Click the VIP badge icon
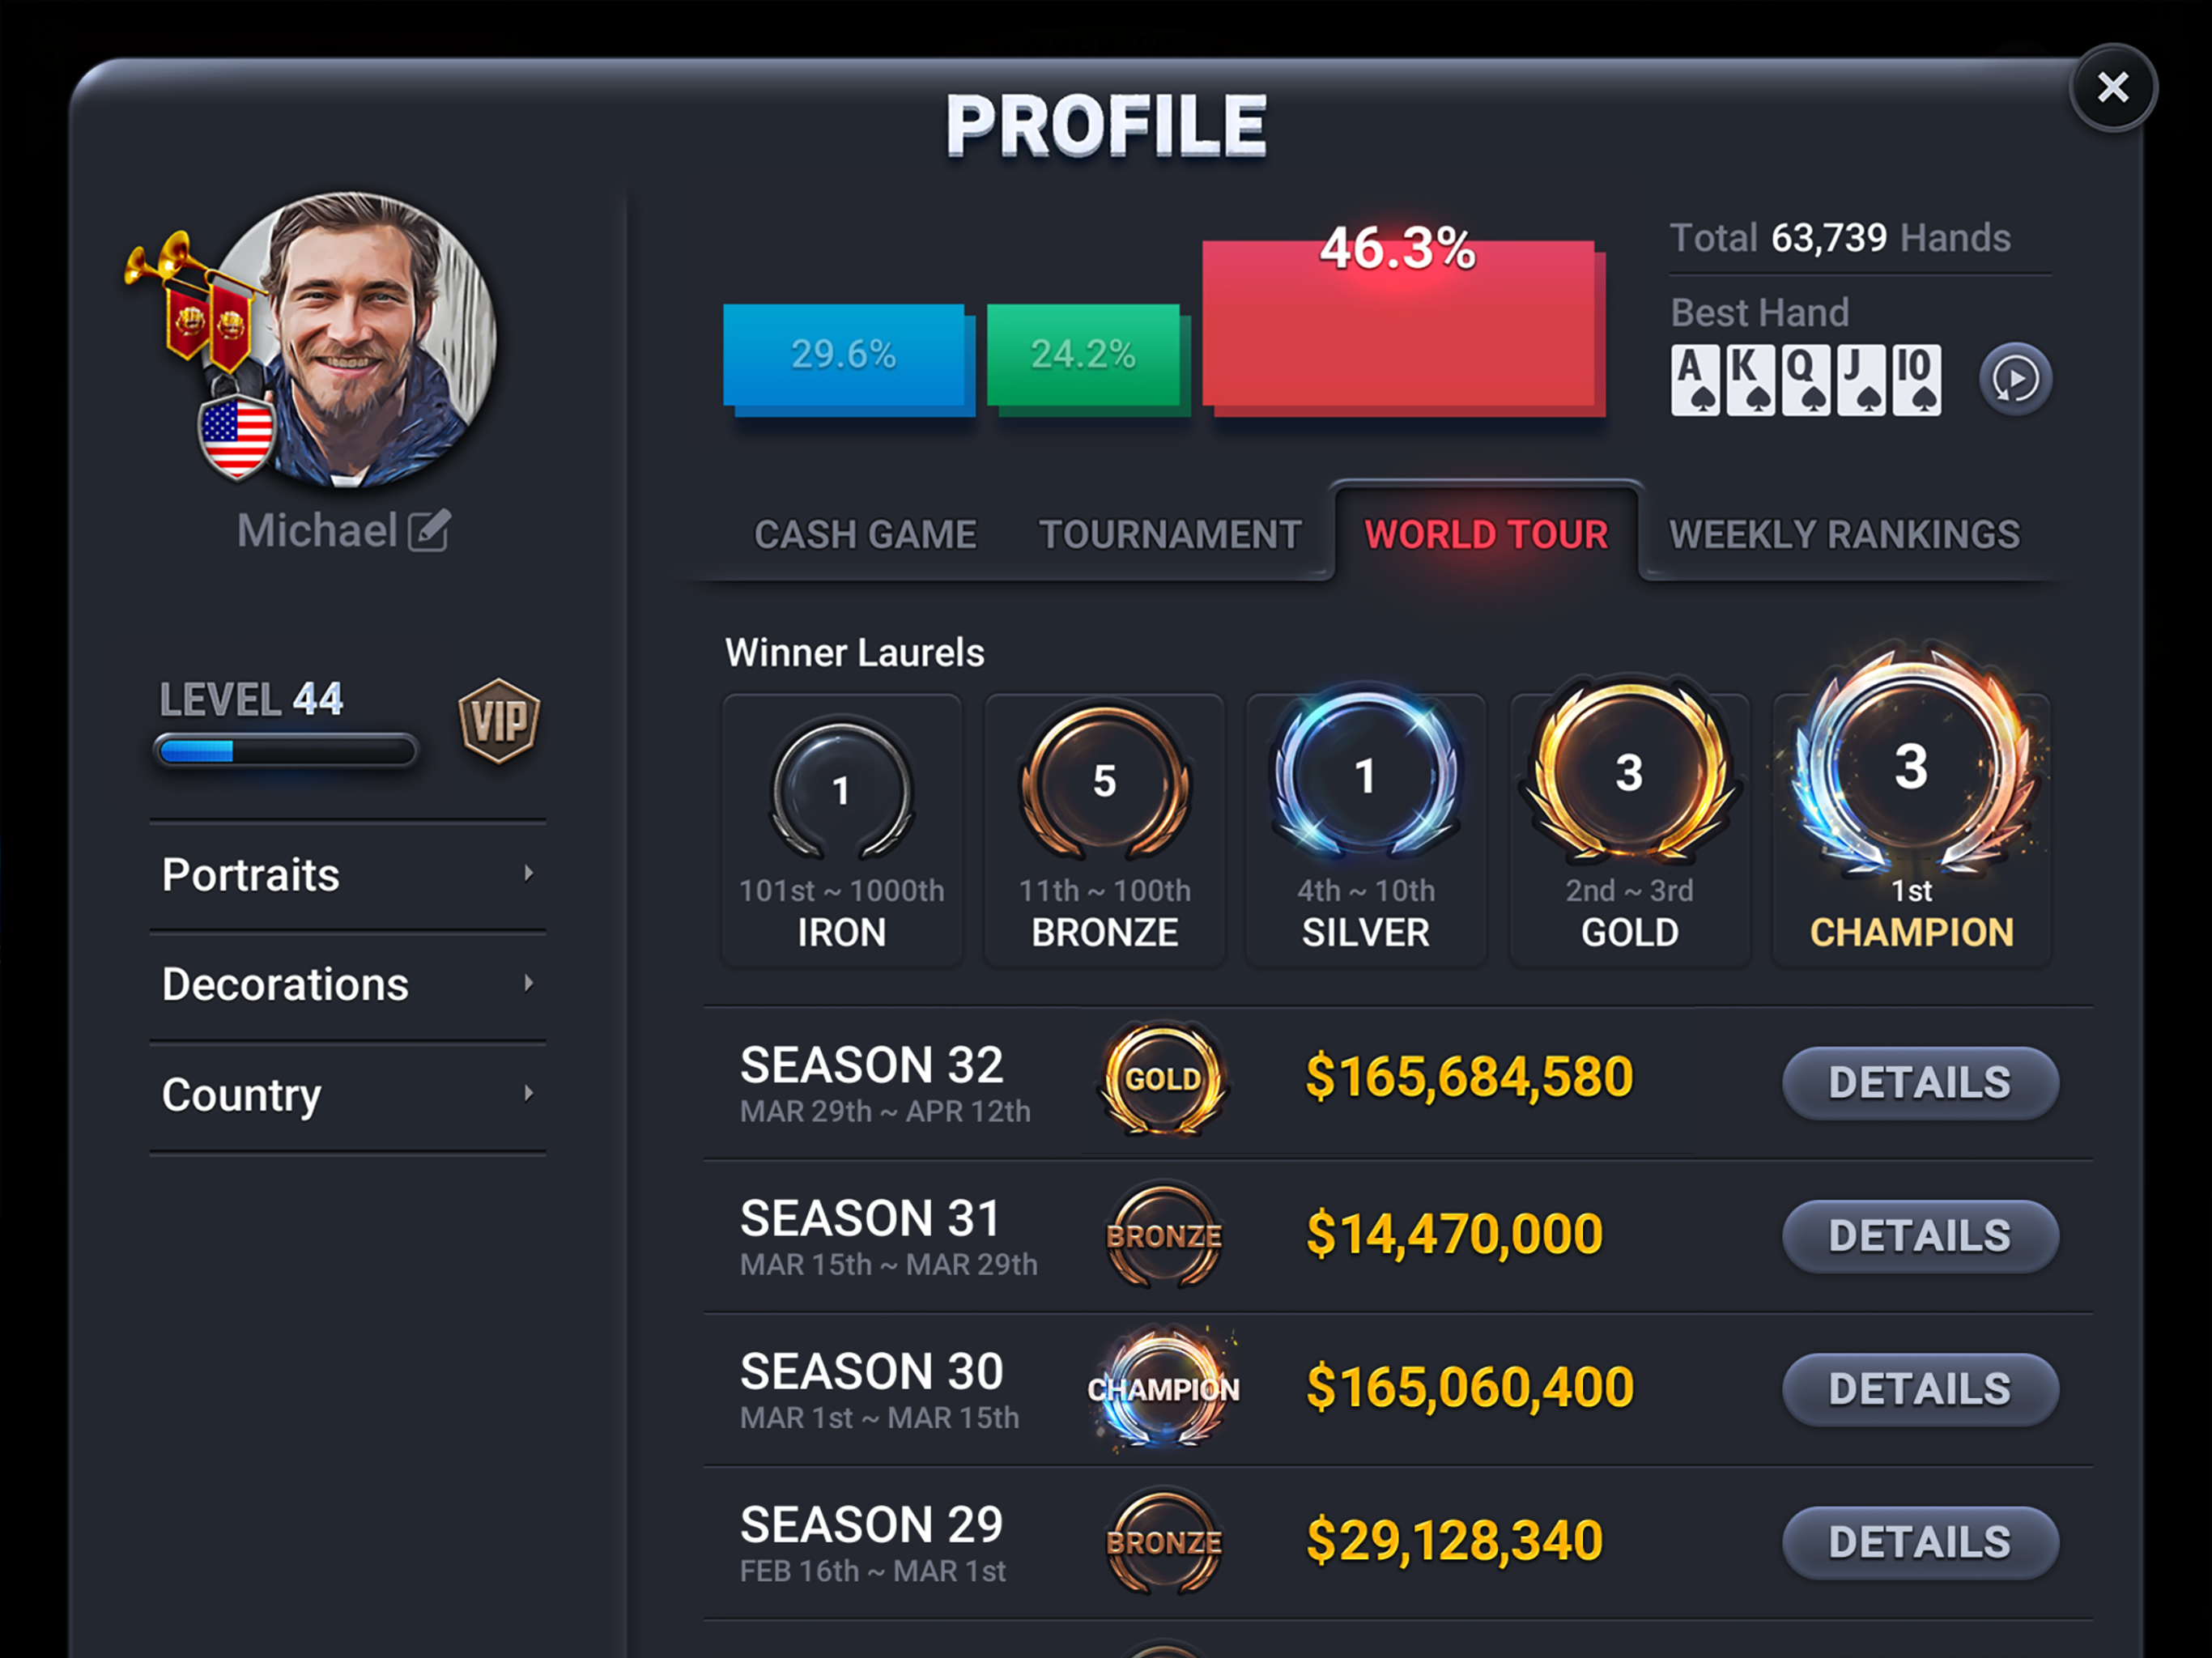 click(x=499, y=720)
